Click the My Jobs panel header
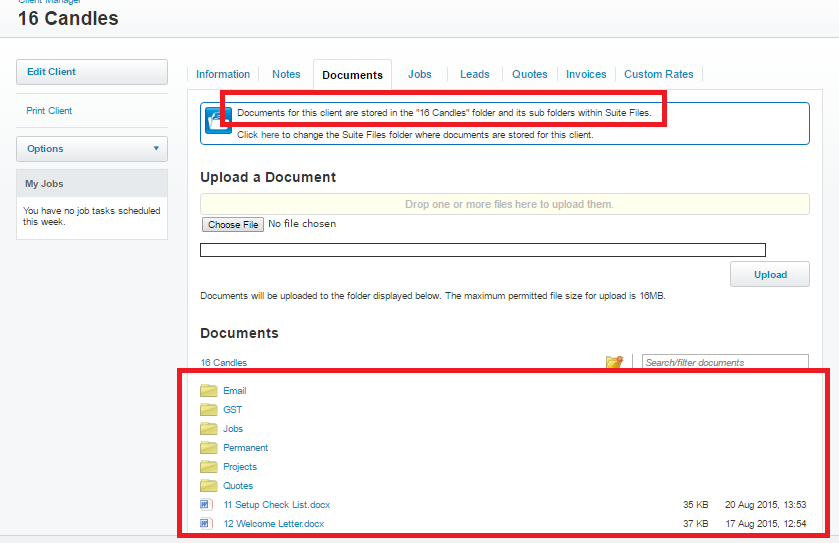Image resolution: width=839 pixels, height=543 pixels. coord(92,183)
